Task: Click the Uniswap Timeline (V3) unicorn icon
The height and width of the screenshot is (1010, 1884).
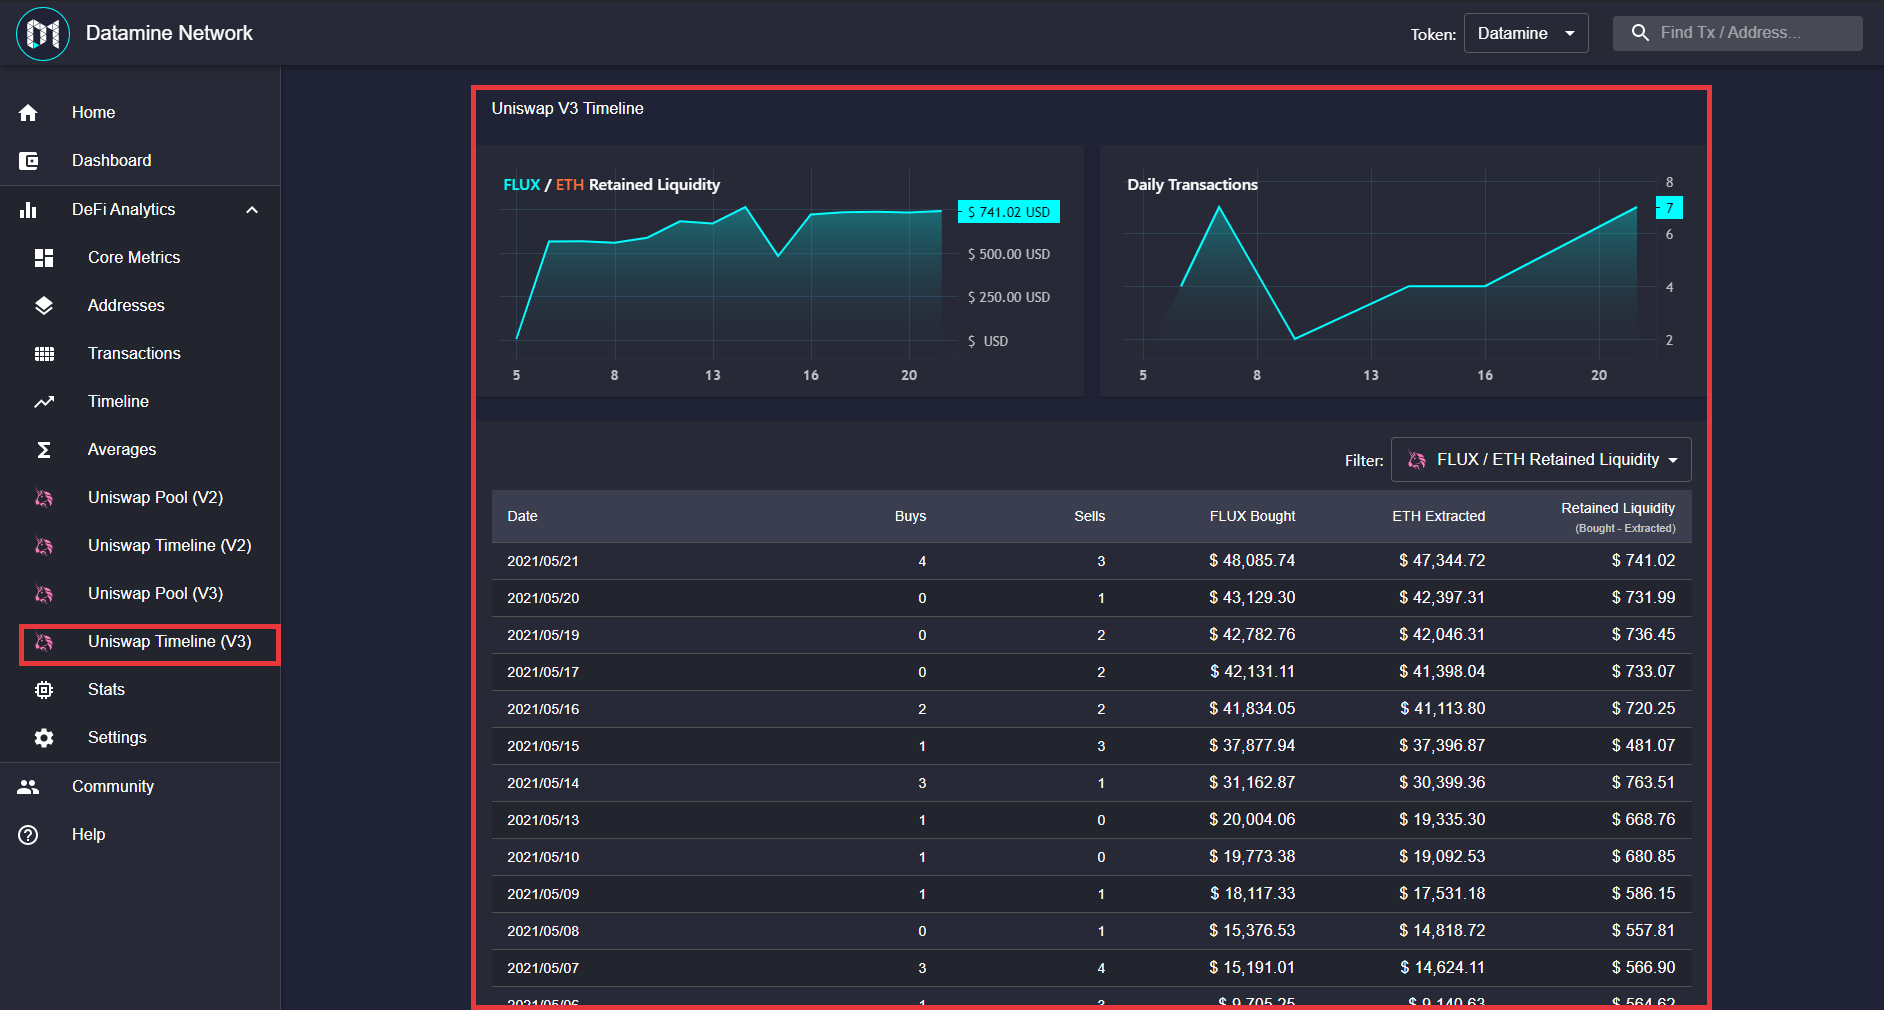Action: (x=44, y=642)
